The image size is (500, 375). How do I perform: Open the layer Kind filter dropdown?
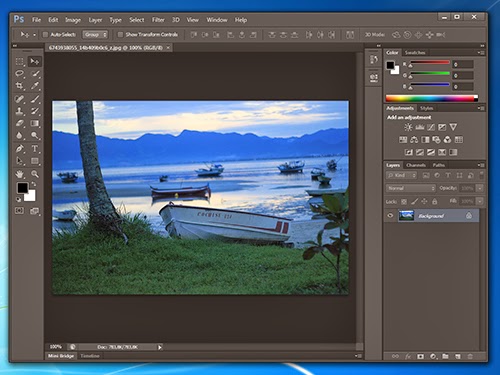point(401,175)
